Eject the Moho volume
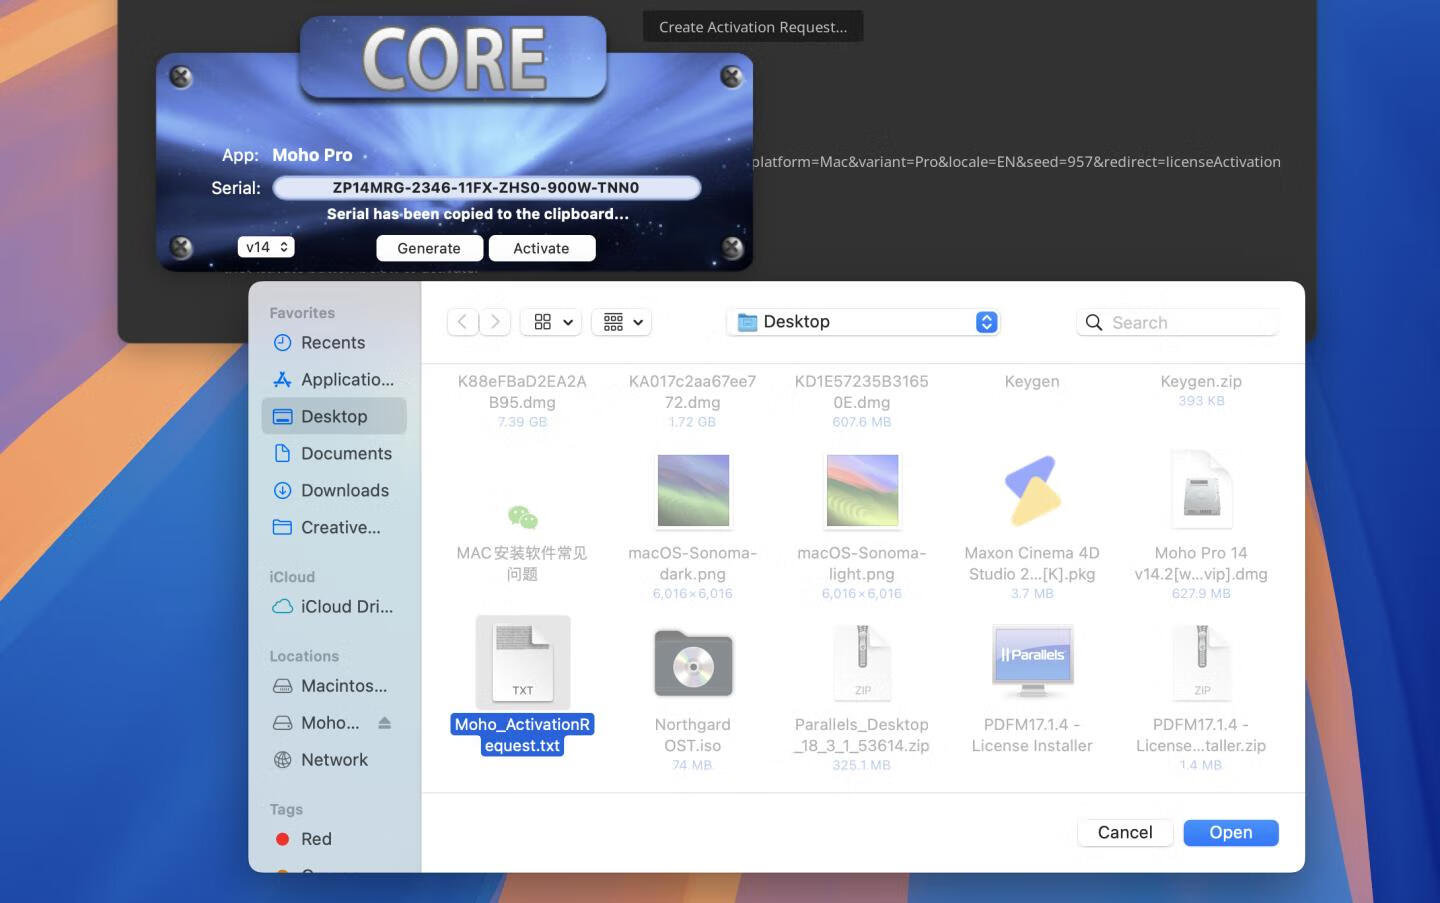1440x903 pixels. [385, 723]
